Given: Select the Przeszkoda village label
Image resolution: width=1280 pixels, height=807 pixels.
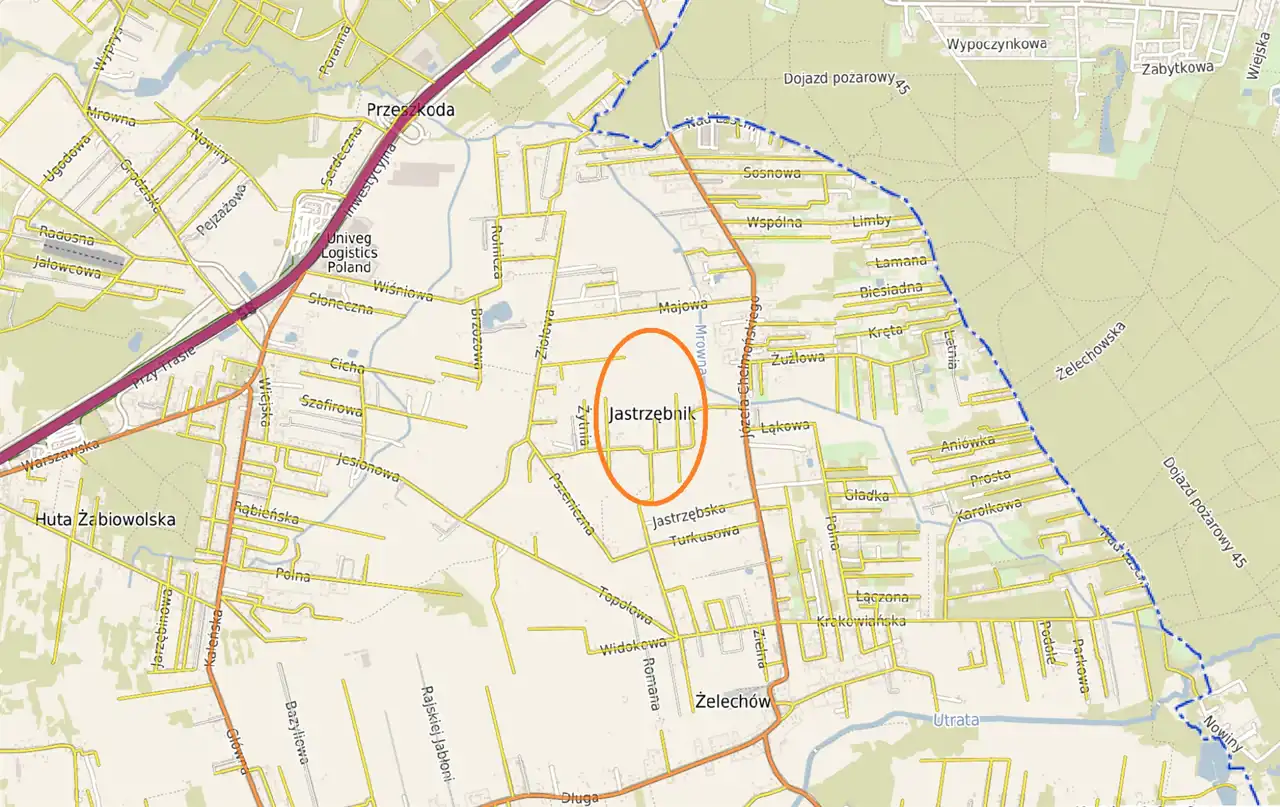Looking at the screenshot, I should pos(411,110).
